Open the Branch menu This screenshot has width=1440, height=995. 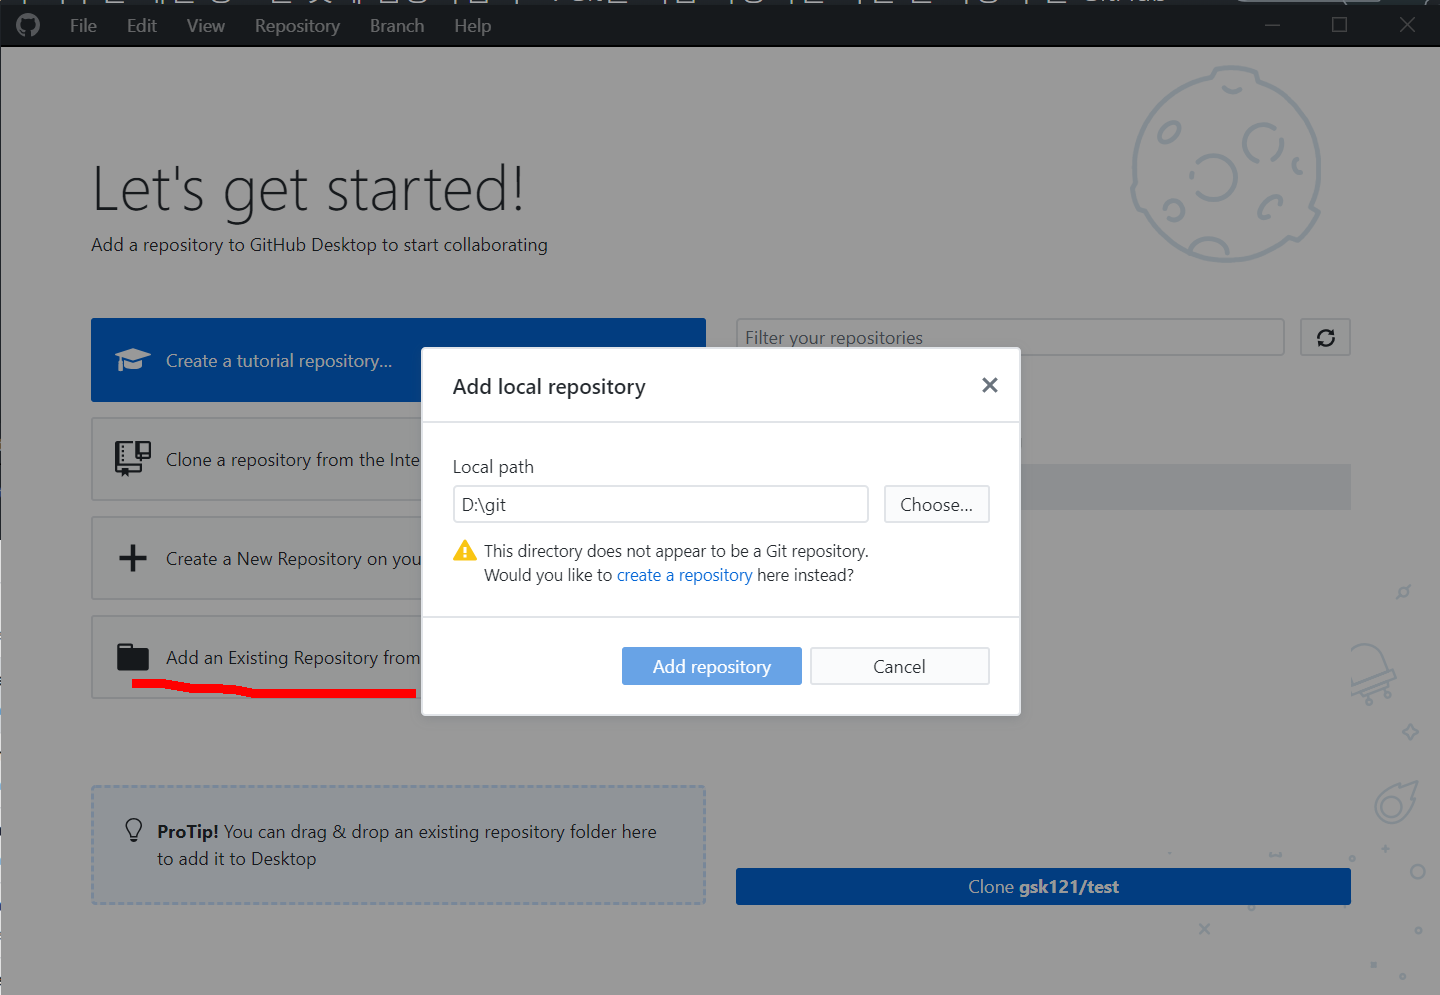(397, 26)
